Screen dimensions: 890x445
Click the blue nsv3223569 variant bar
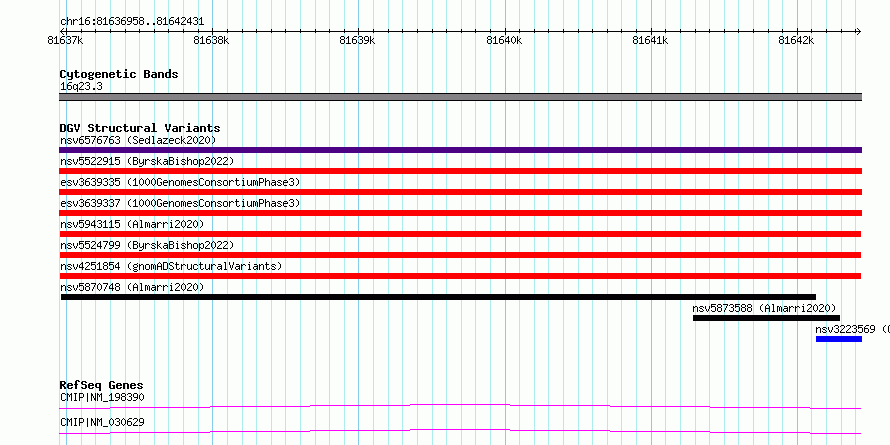[x=839, y=339]
